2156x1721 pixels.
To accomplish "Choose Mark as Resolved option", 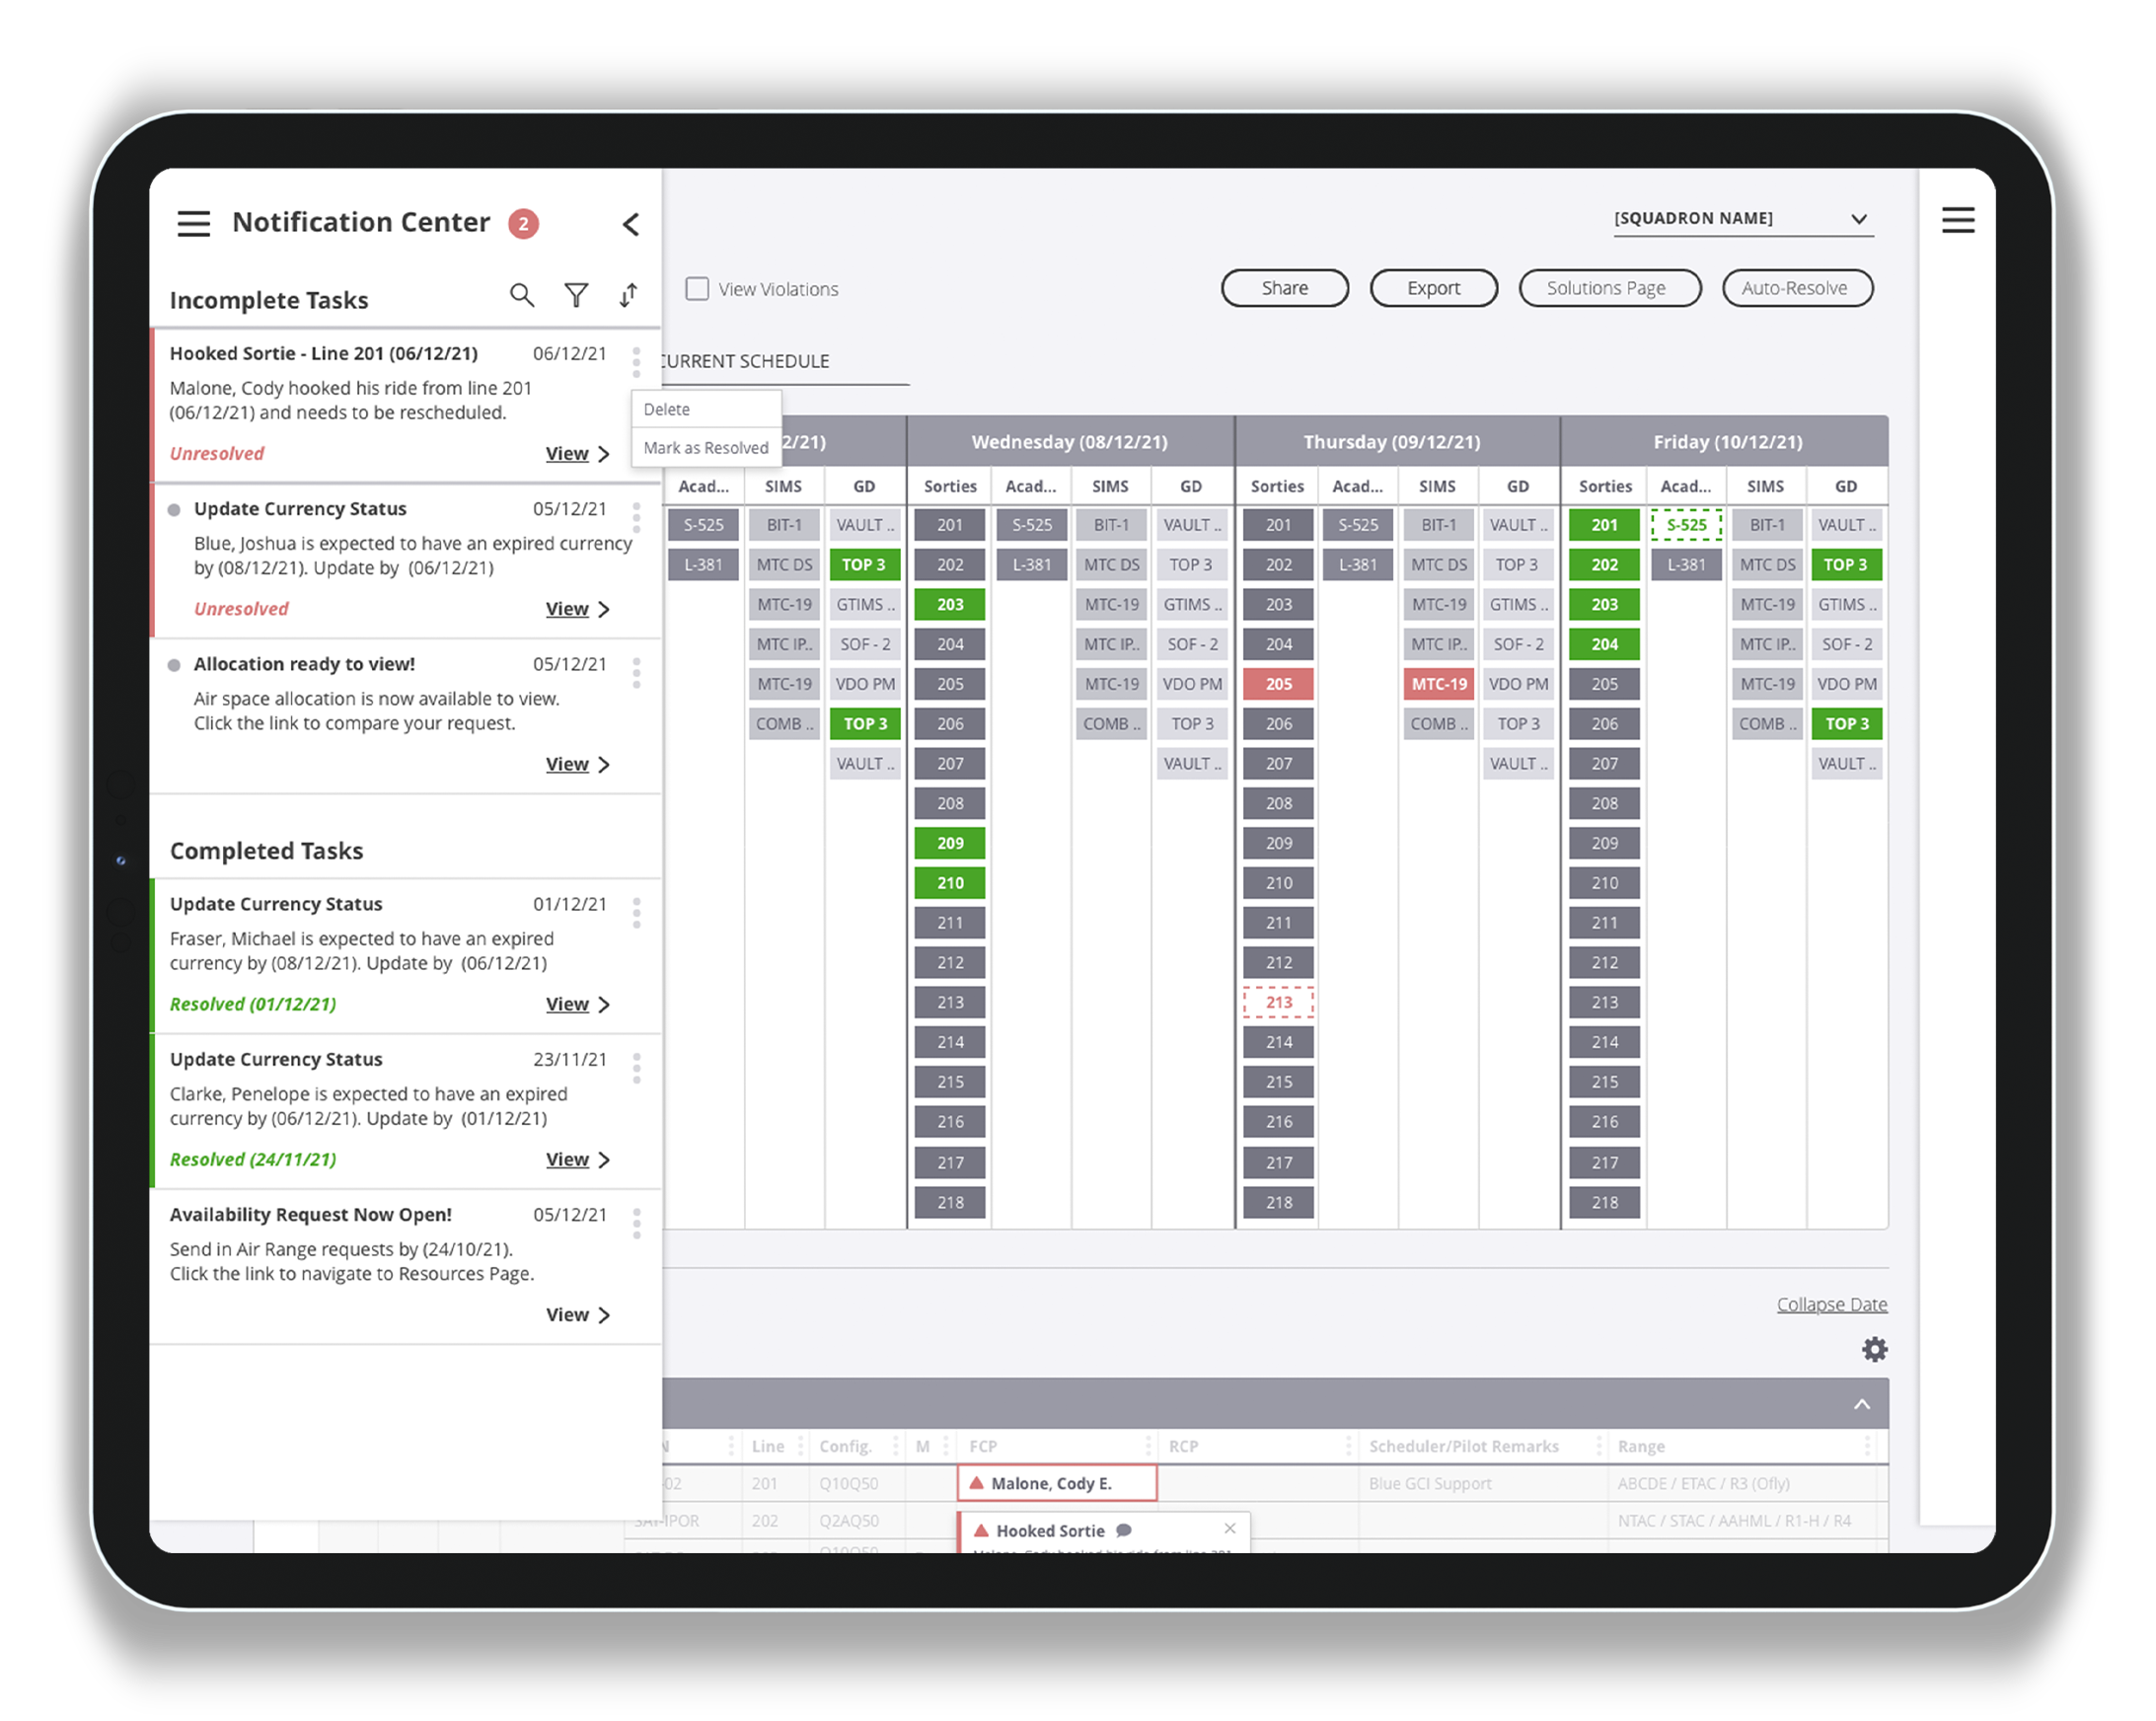I will coord(705,448).
